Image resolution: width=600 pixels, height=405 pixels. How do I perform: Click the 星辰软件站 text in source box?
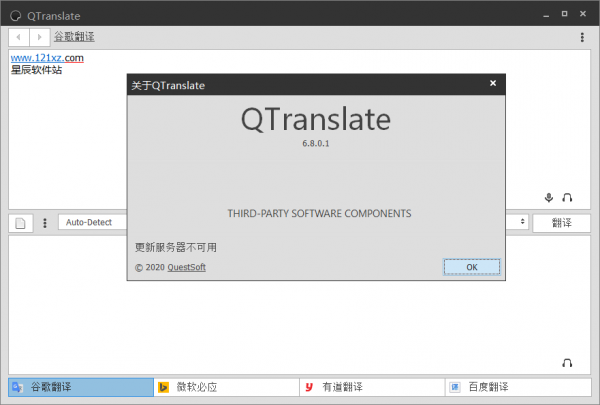click(x=36, y=70)
